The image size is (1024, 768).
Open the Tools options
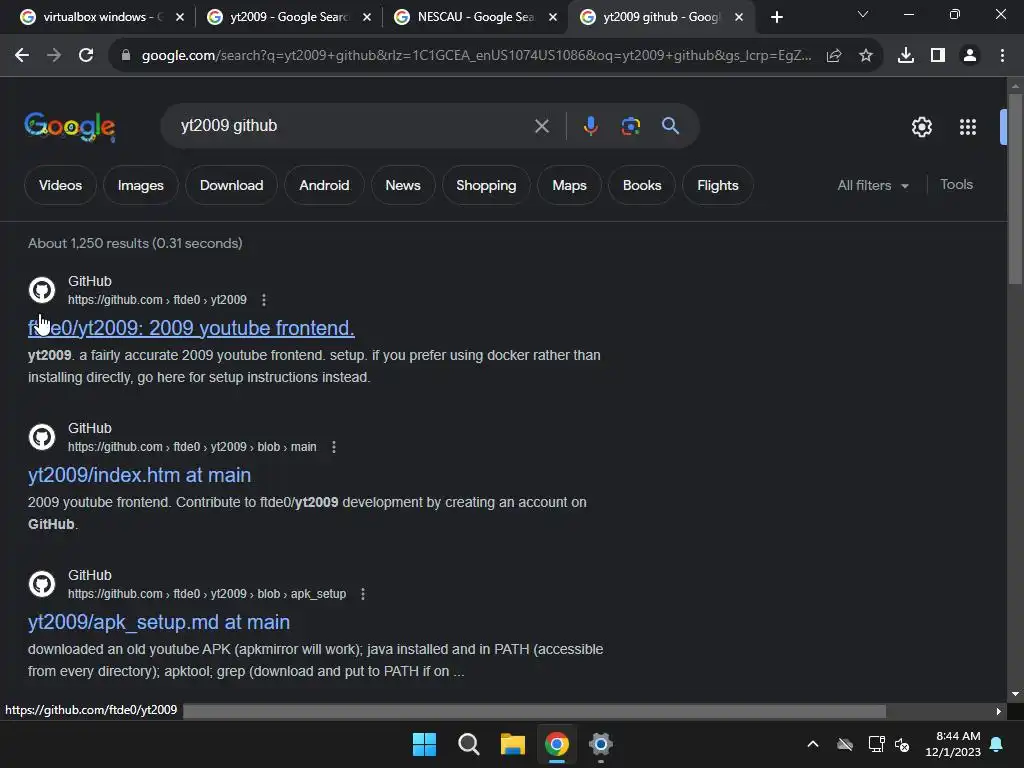pos(956,185)
